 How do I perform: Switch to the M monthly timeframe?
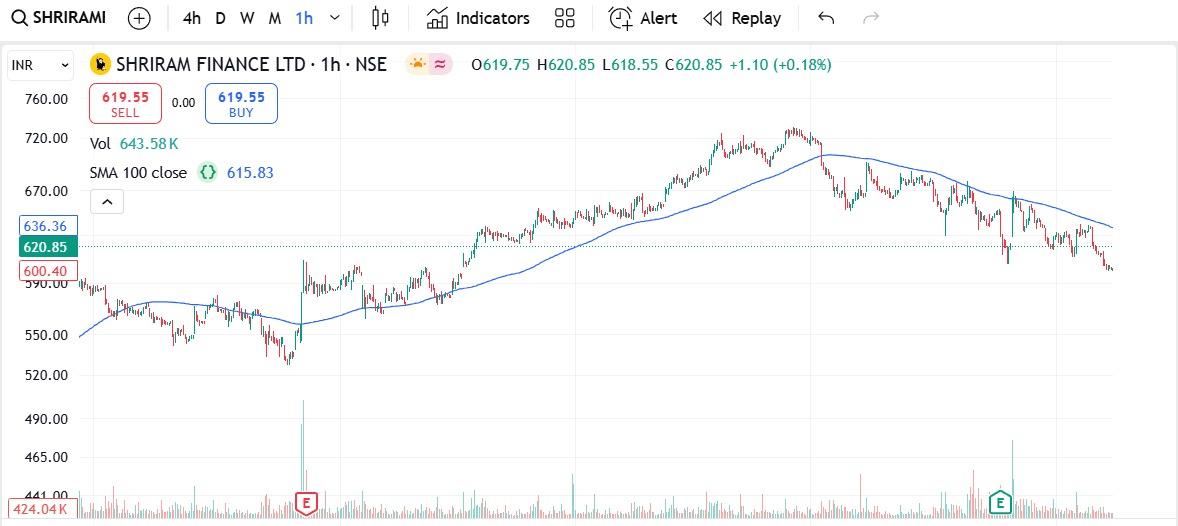(275, 18)
